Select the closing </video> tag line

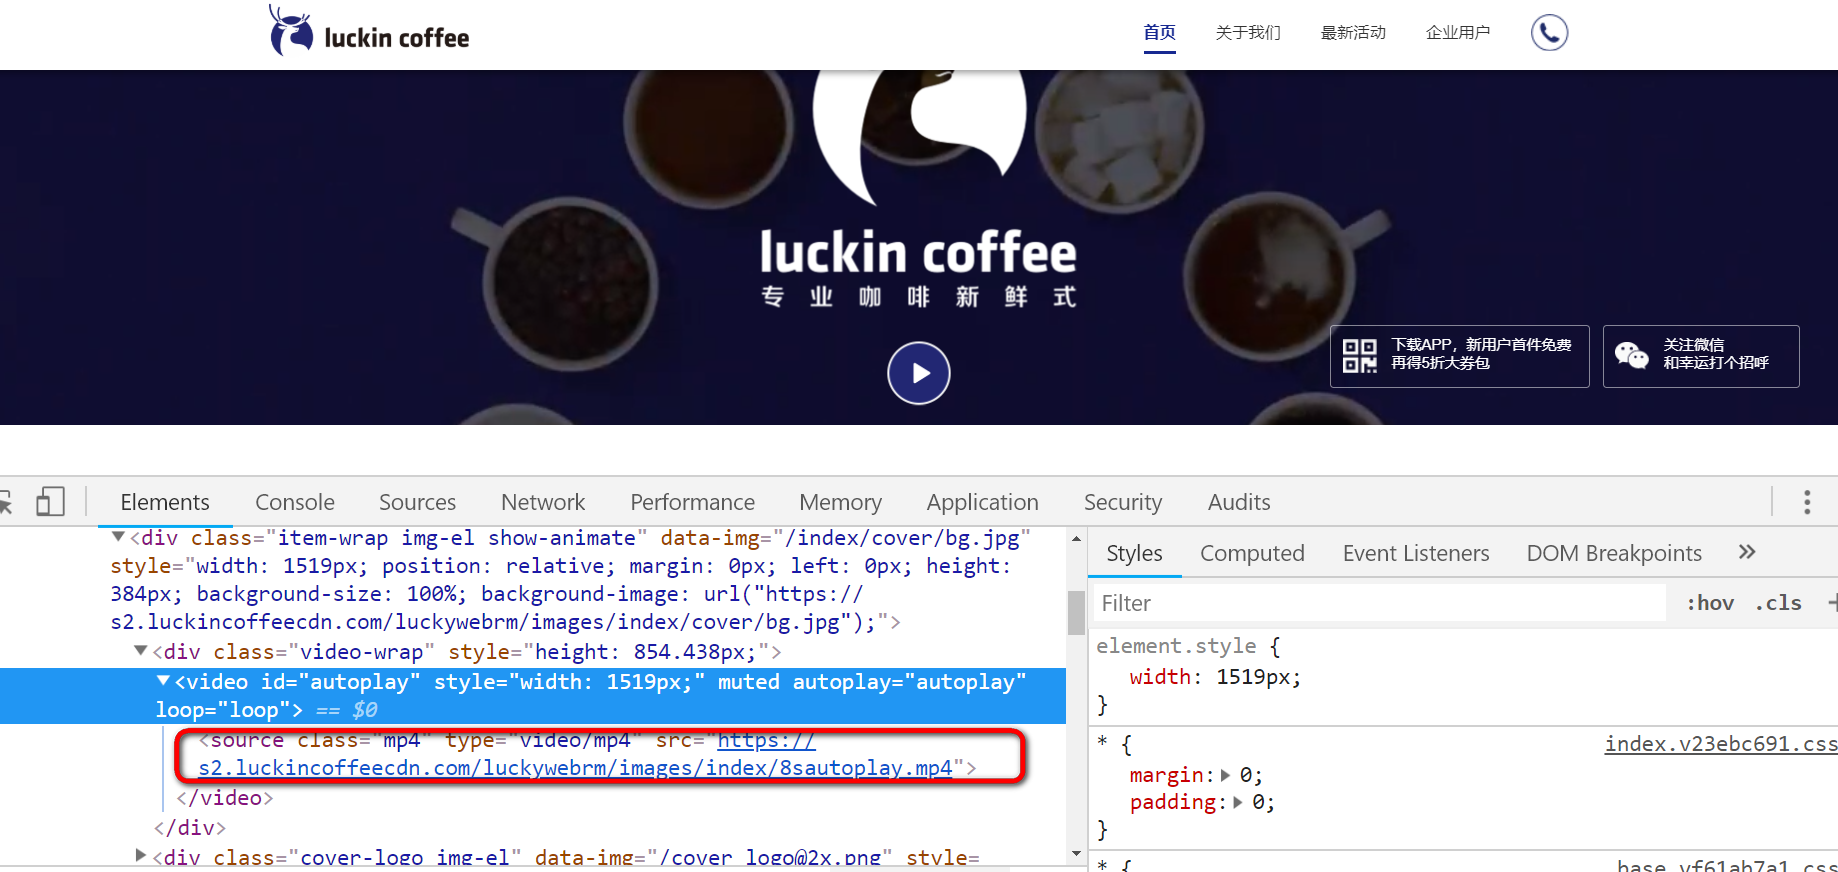click(225, 798)
